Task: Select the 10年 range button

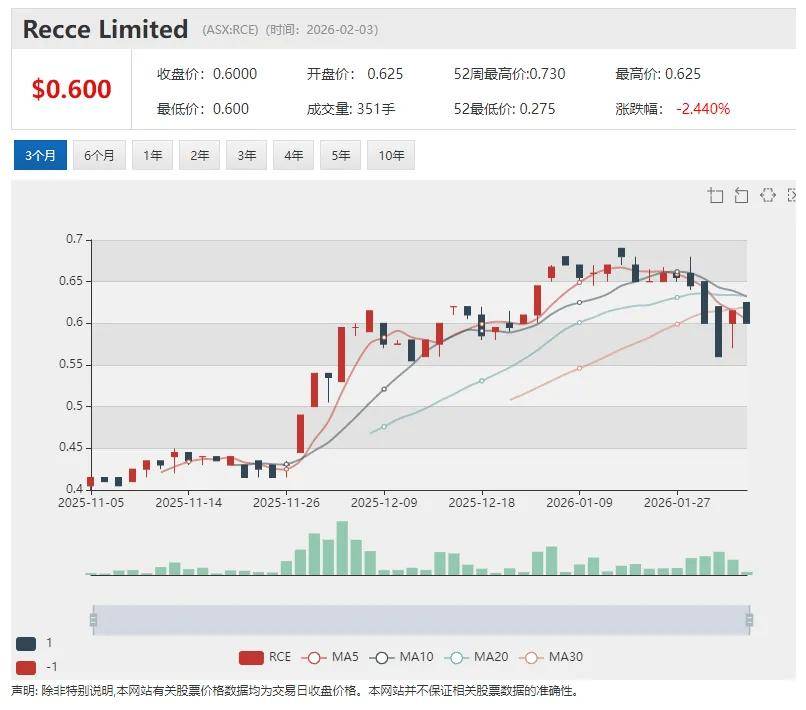Action: 390,155
